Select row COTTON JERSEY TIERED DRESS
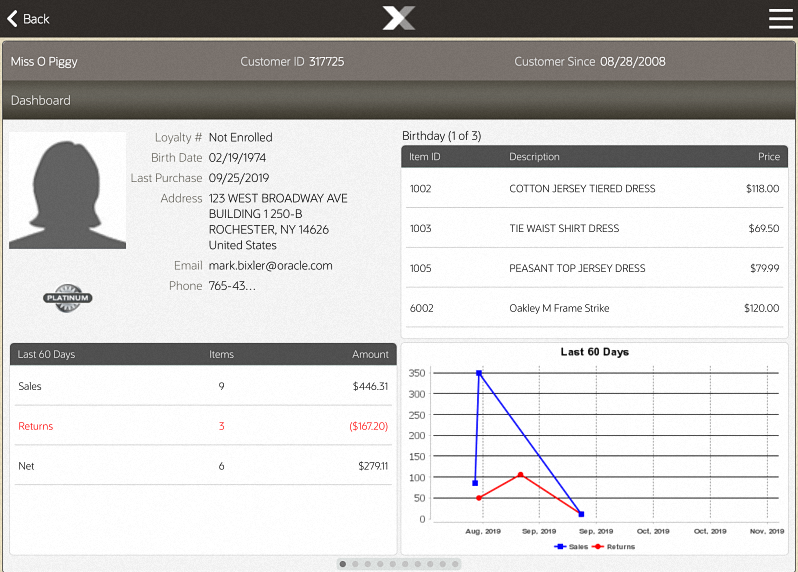 [594, 188]
